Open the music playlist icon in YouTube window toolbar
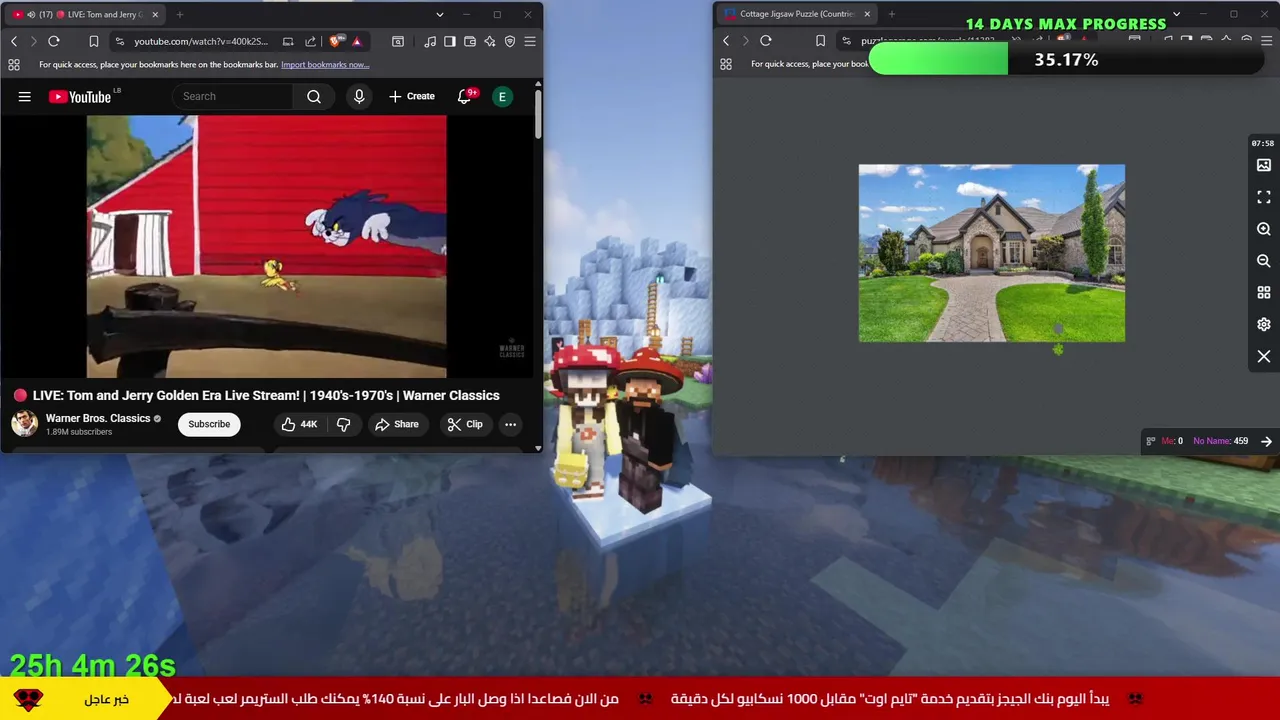This screenshot has height=720, width=1280. pos(430,41)
